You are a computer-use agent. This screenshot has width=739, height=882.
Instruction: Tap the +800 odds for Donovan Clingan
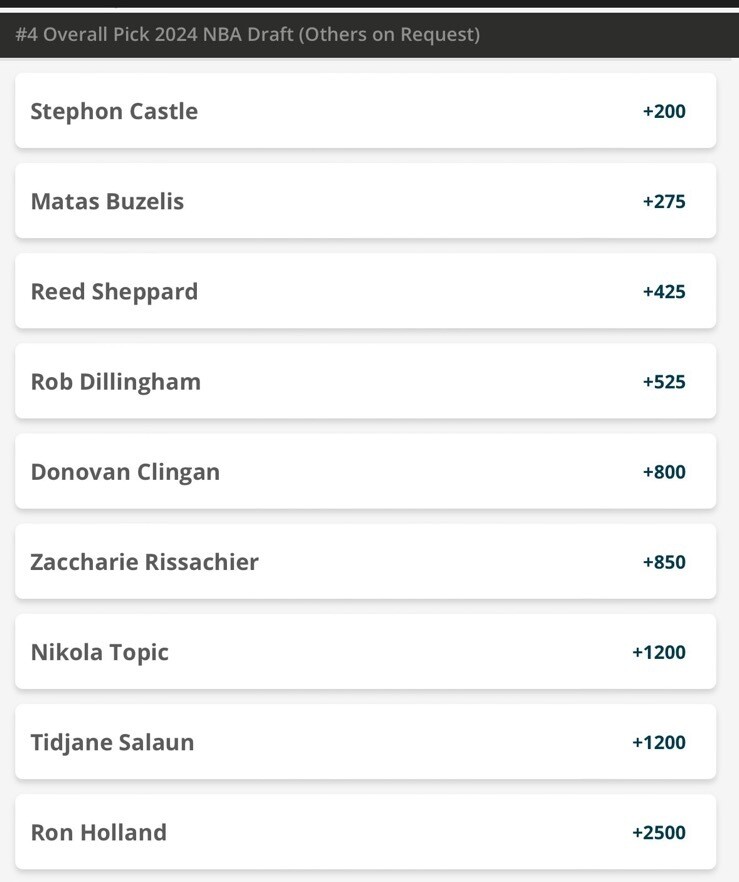coord(664,472)
